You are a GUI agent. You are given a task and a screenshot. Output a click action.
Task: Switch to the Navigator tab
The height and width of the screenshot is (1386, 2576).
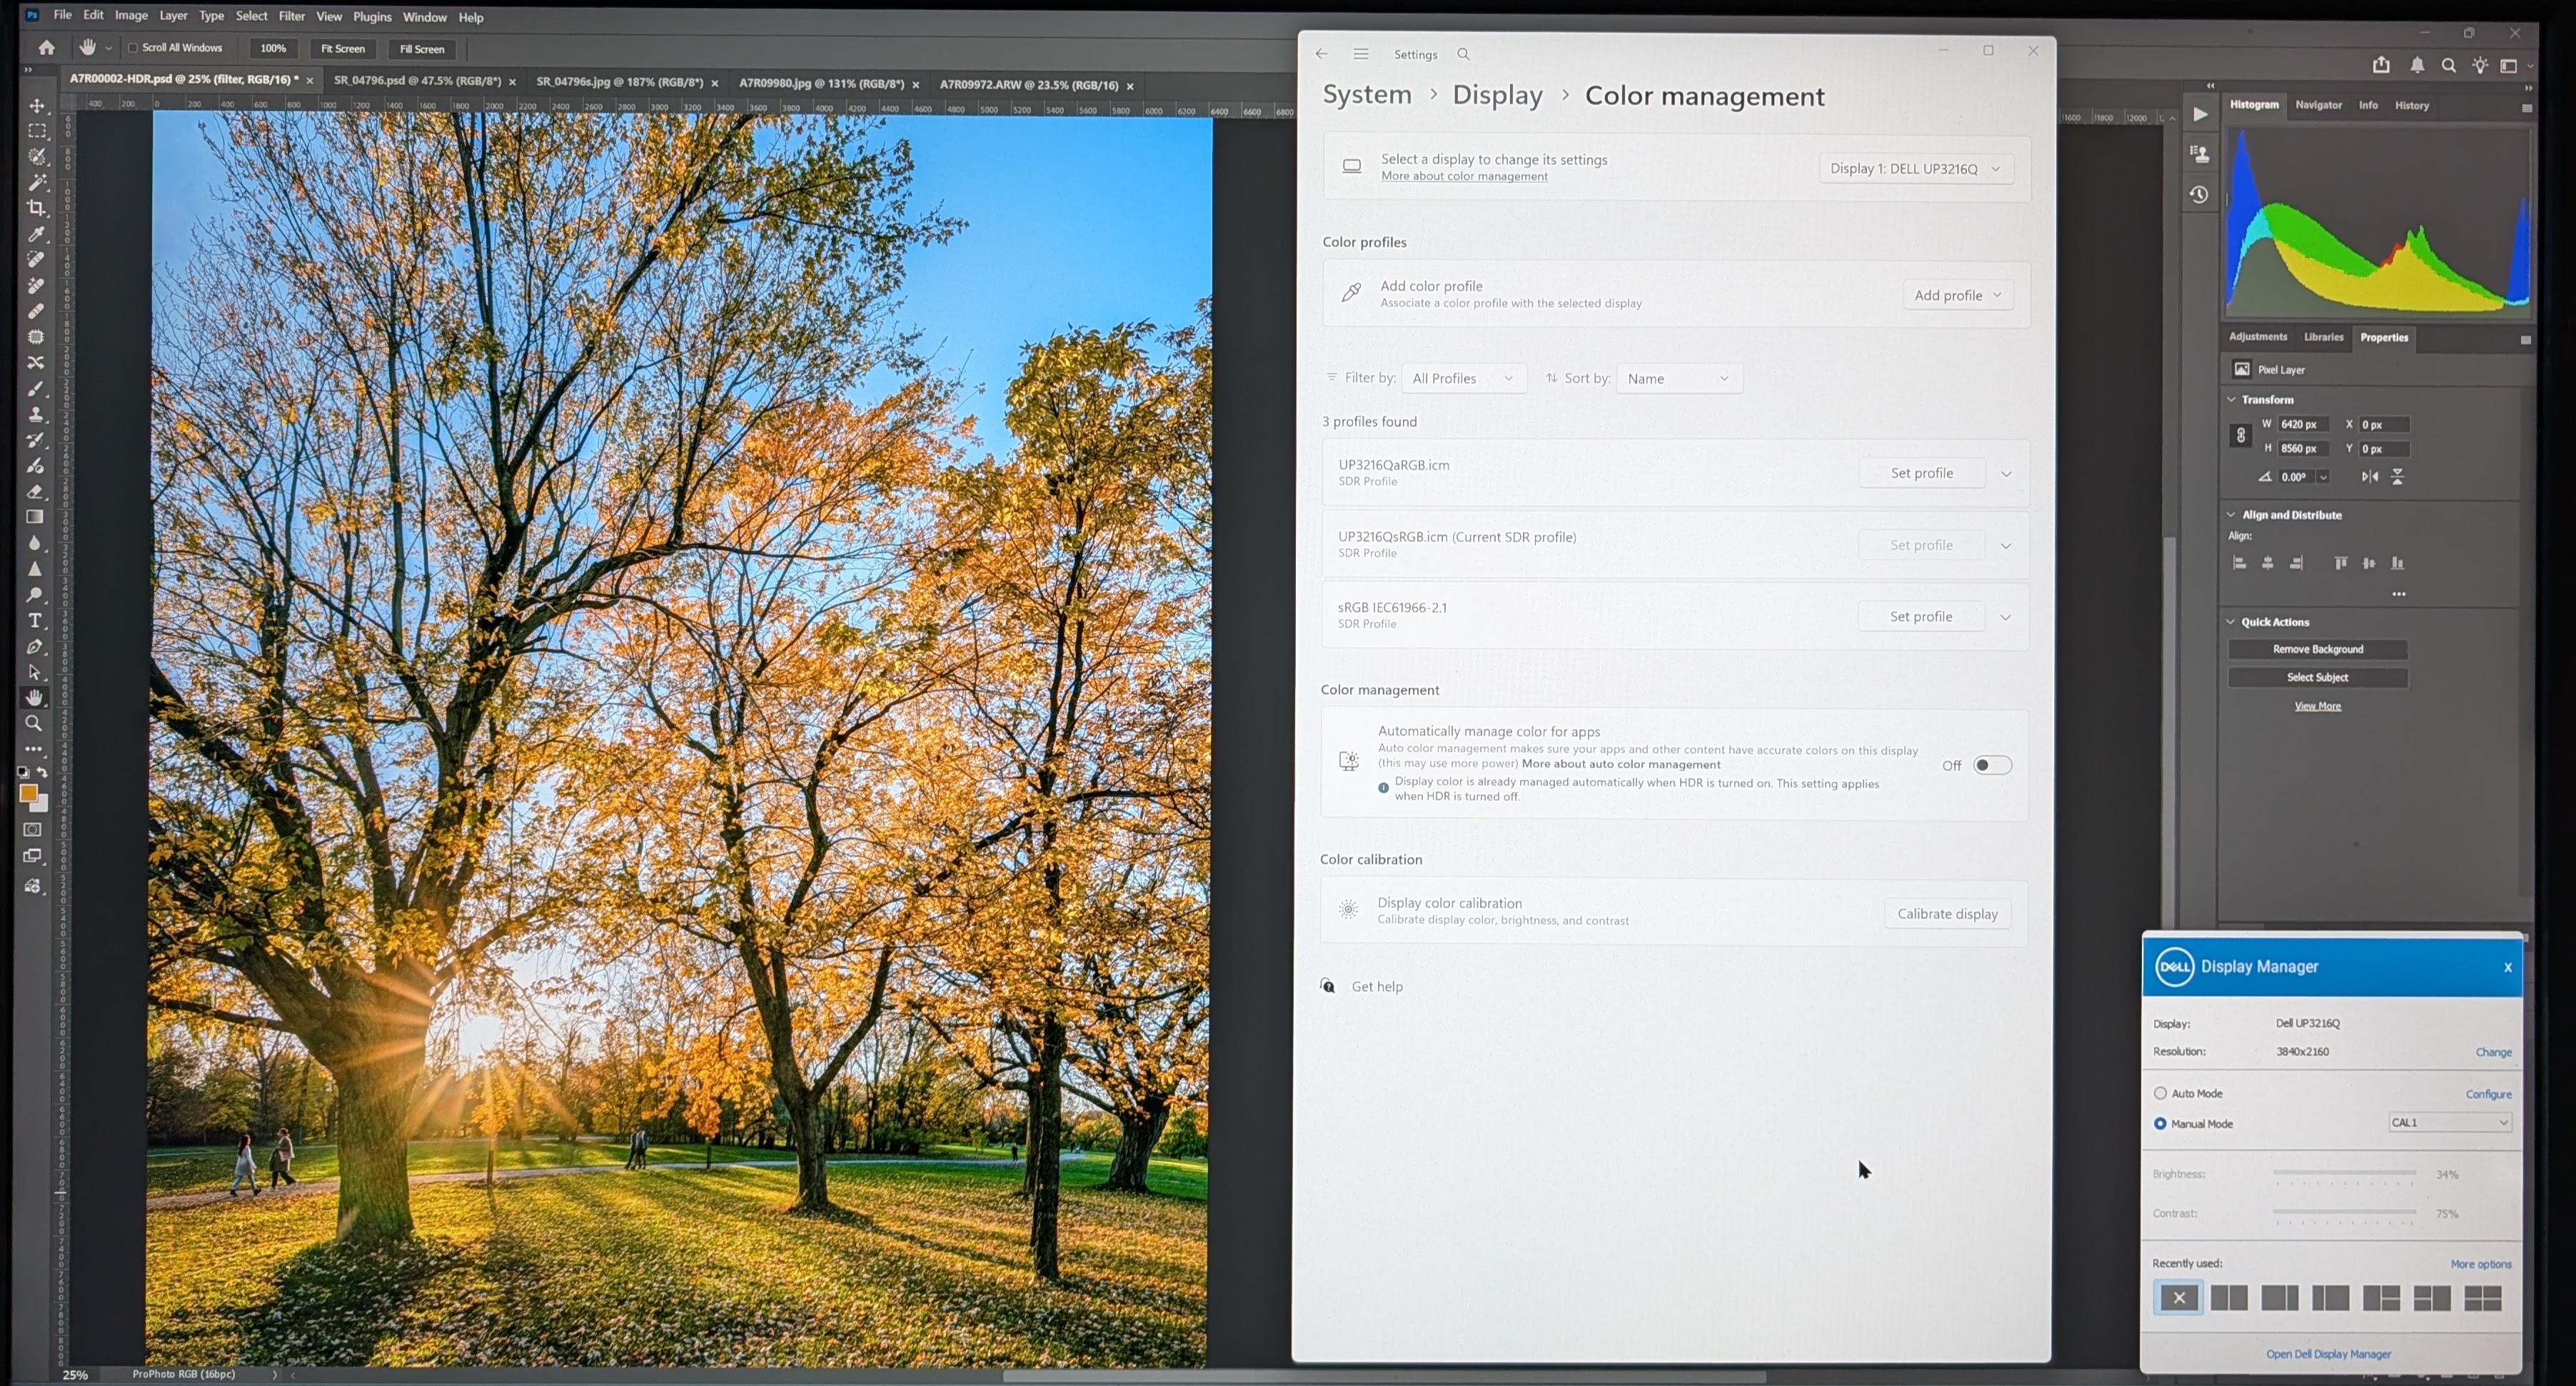(2318, 105)
